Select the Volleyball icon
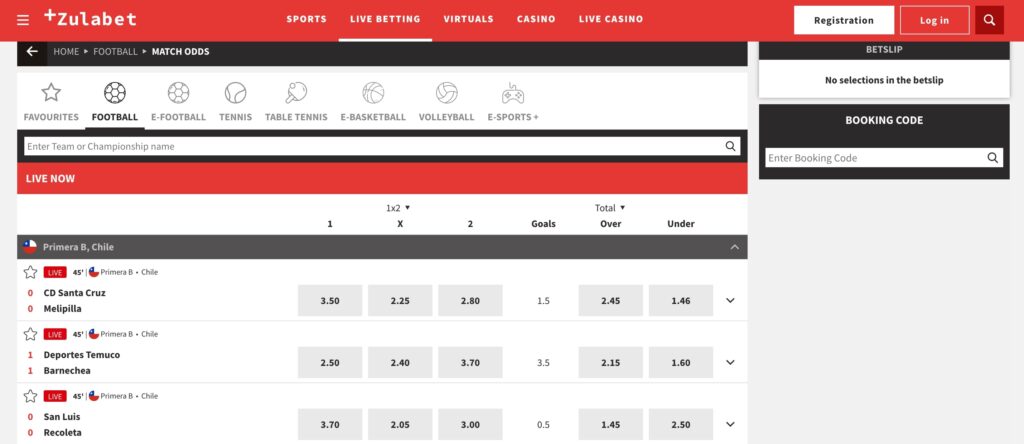The image size is (1024, 444). (447, 92)
